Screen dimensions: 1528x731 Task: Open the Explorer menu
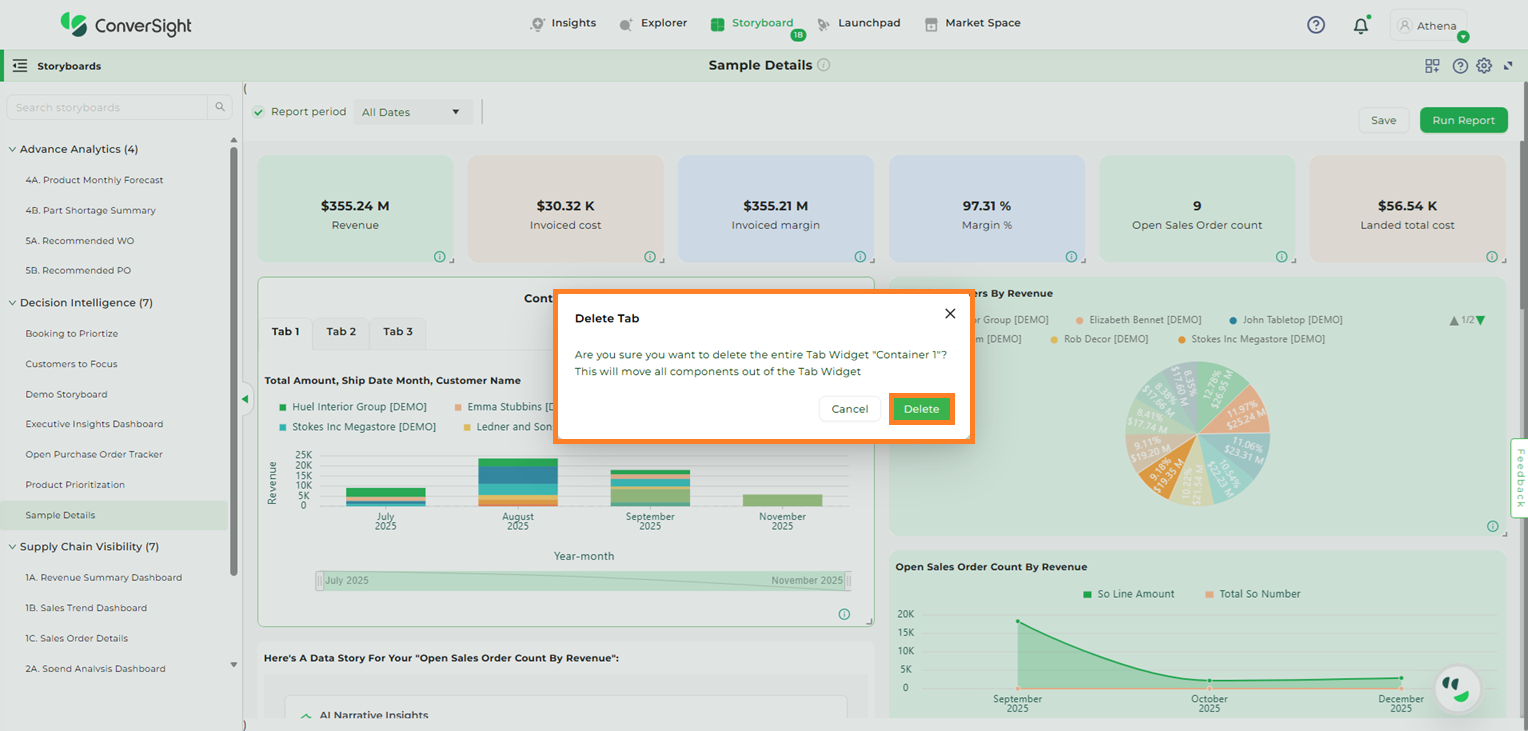653,23
